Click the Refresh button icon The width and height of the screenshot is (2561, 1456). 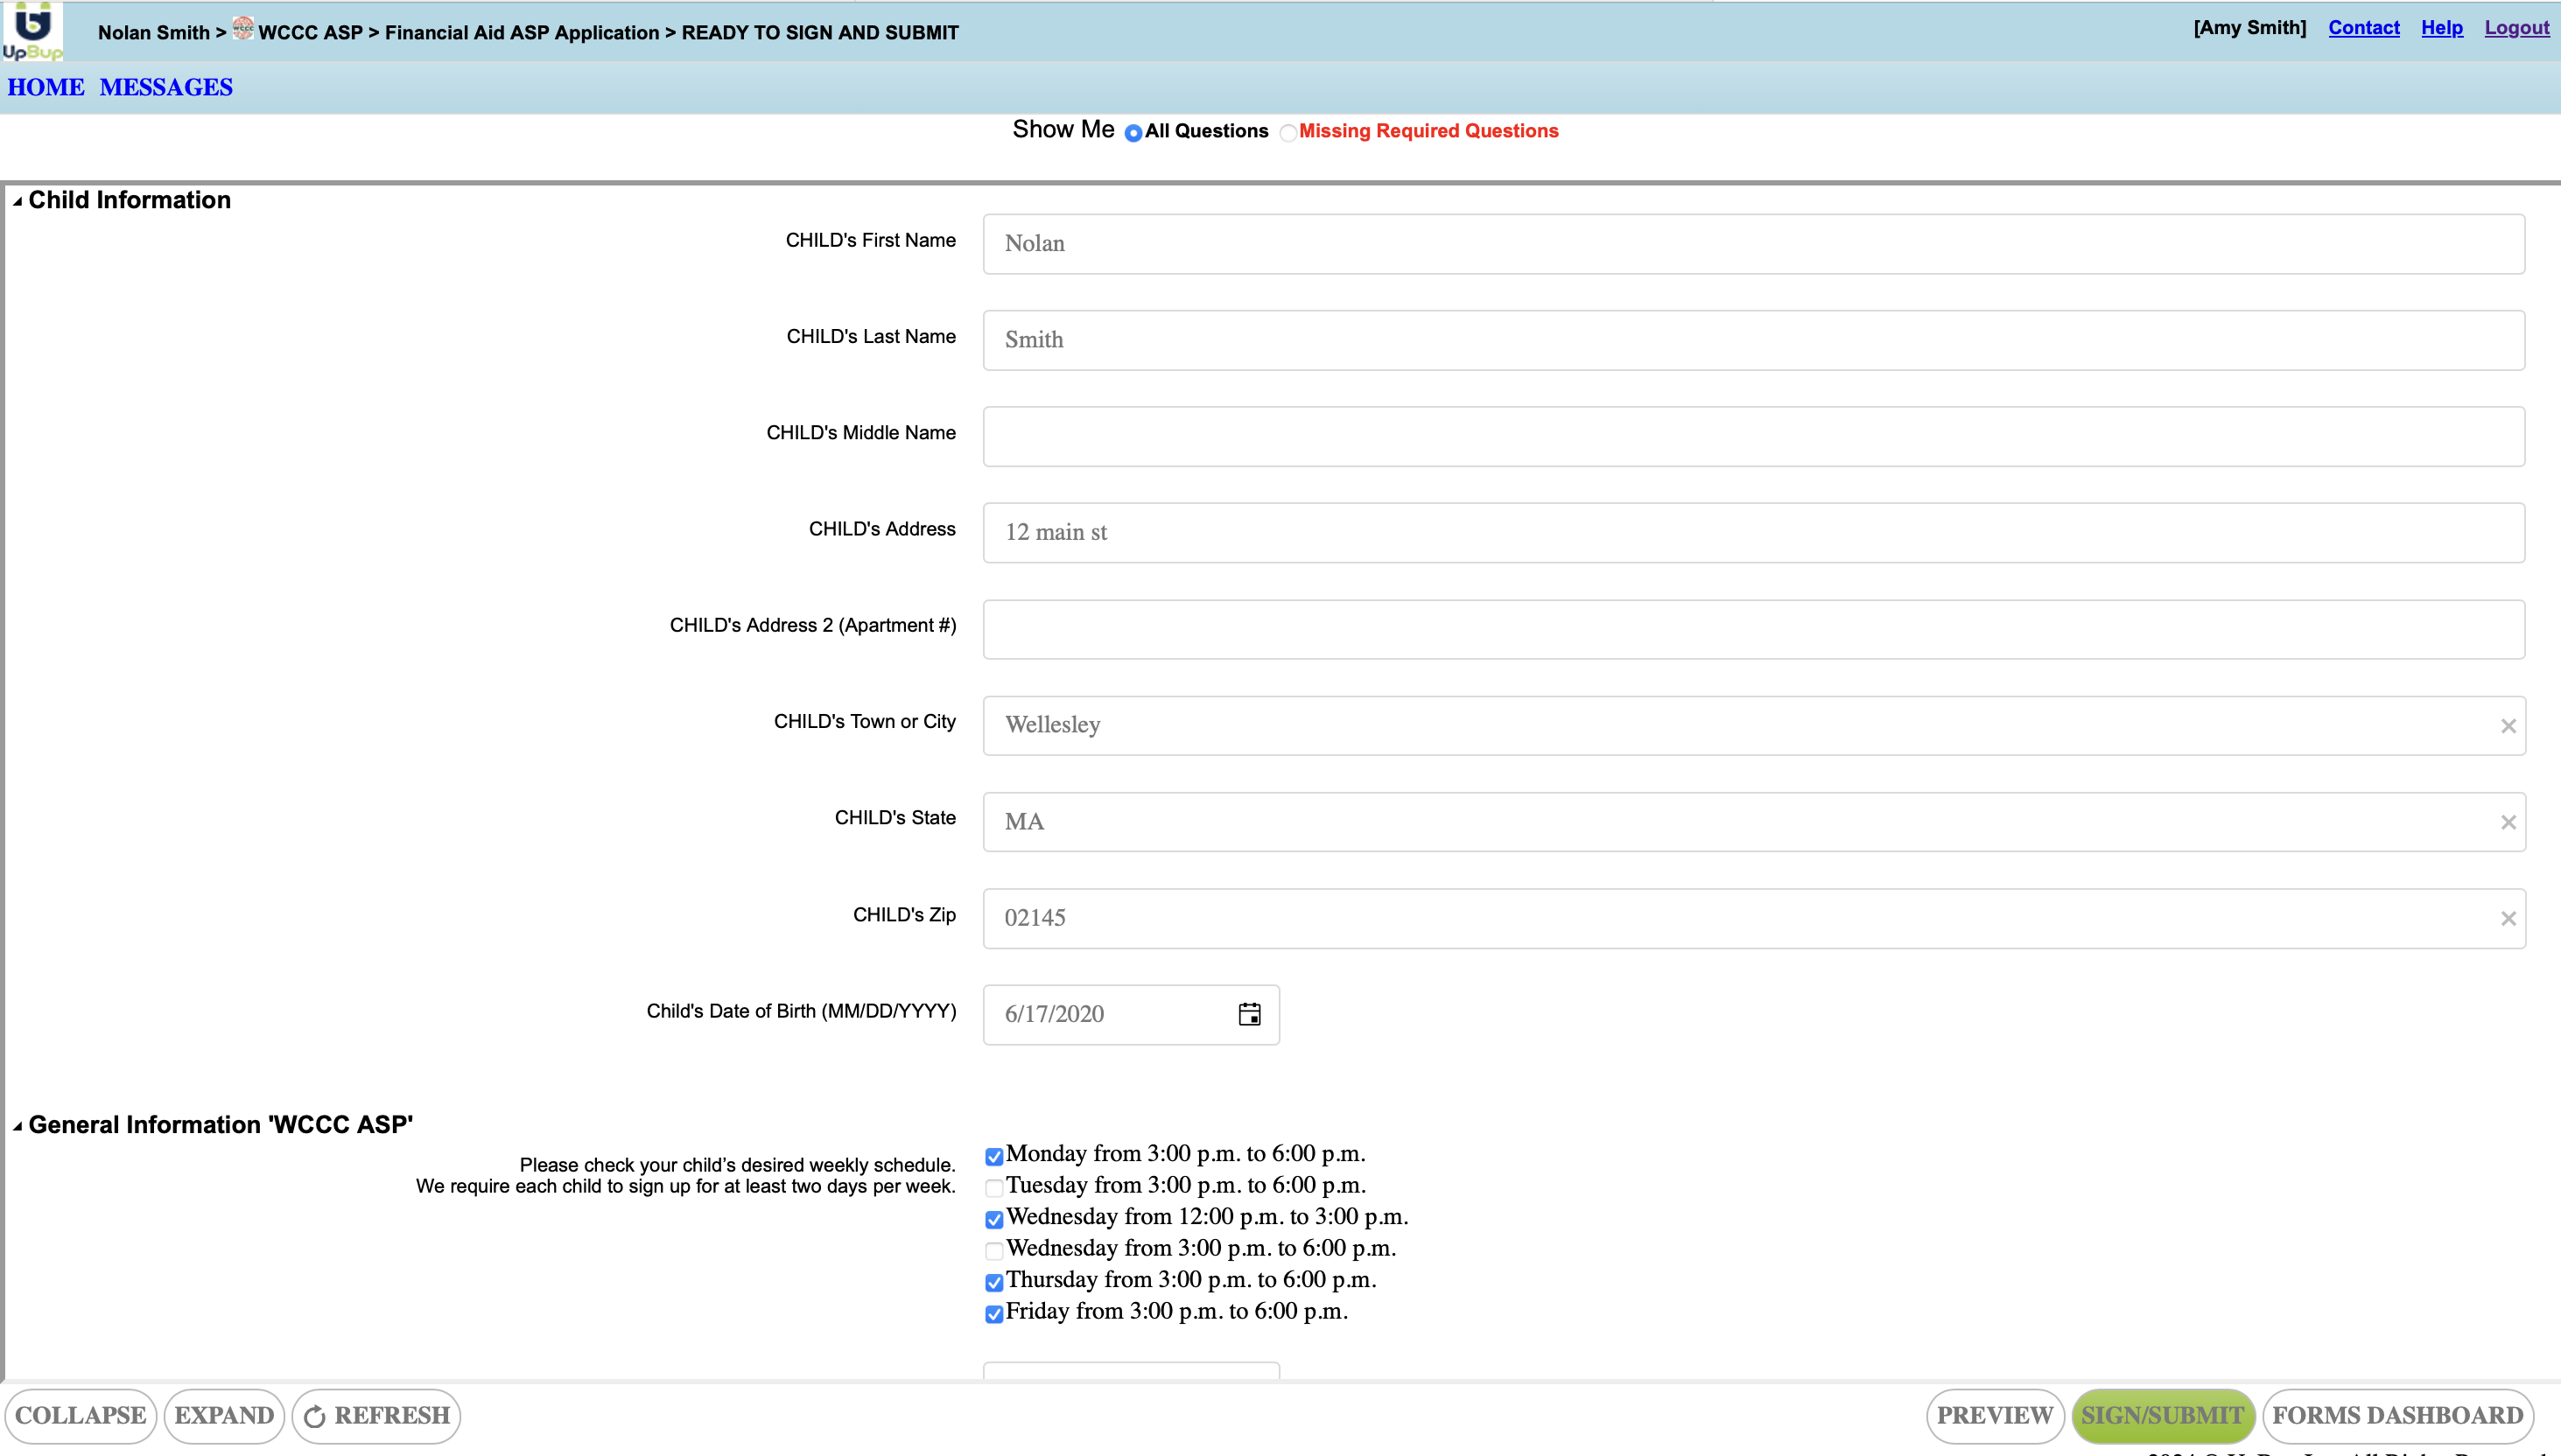(314, 1416)
